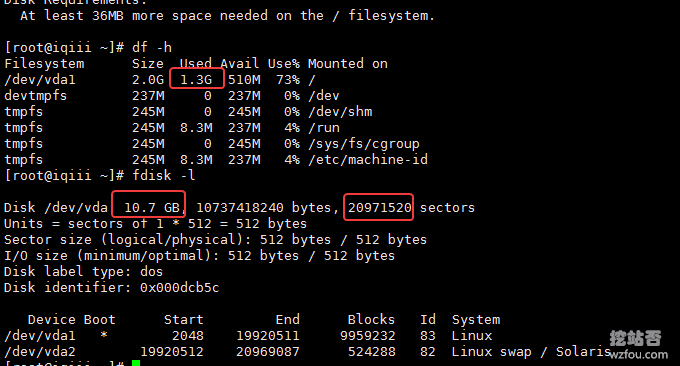Click the '20971520' sectors value

pyautogui.click(x=379, y=208)
